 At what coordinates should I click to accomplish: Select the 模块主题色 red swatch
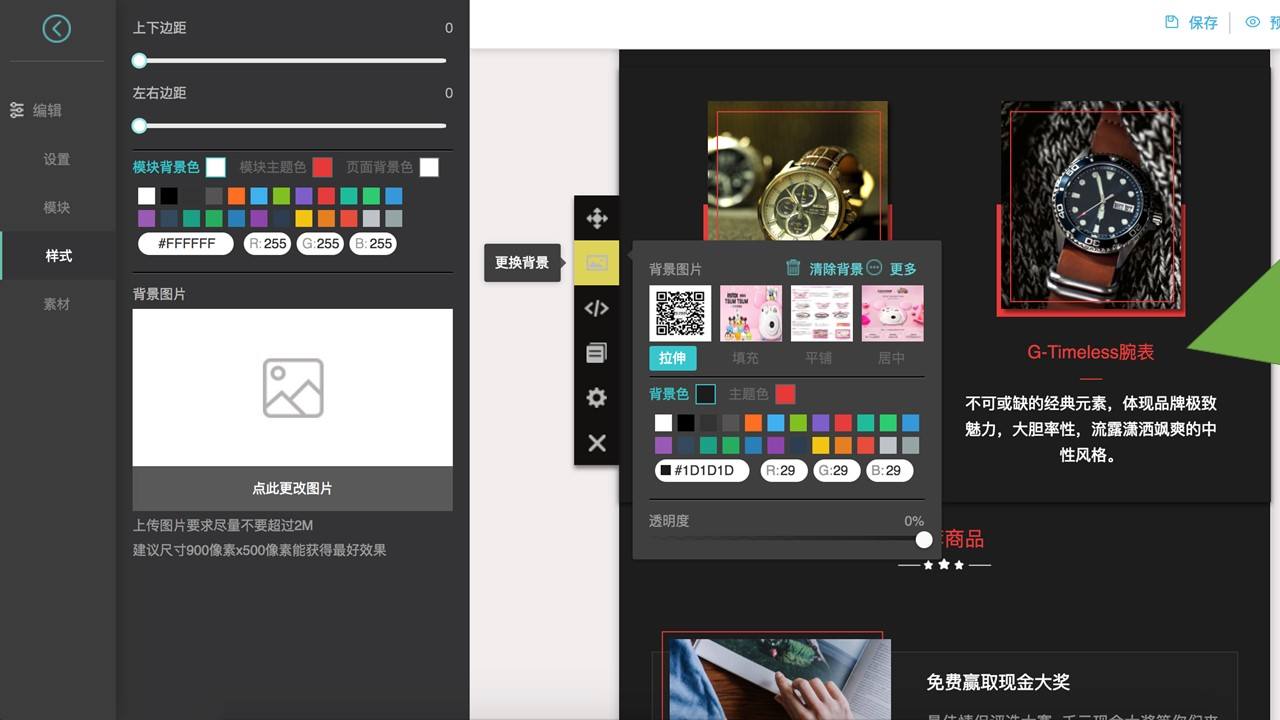point(322,167)
